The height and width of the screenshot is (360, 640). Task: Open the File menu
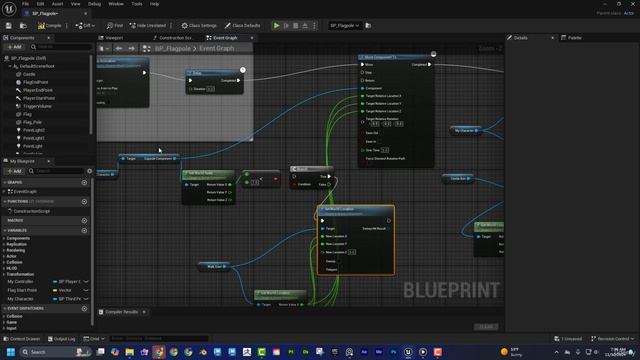[25, 4]
